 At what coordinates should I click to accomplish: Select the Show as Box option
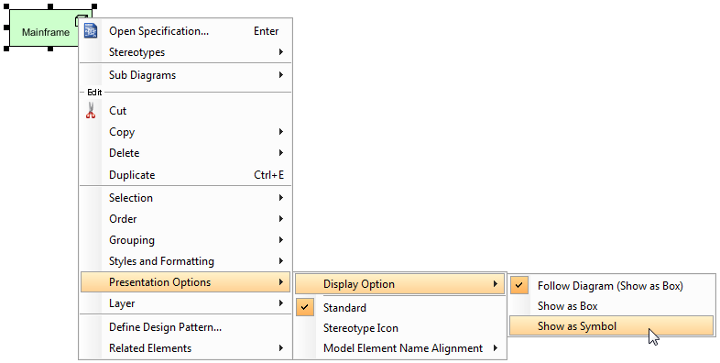click(x=612, y=306)
